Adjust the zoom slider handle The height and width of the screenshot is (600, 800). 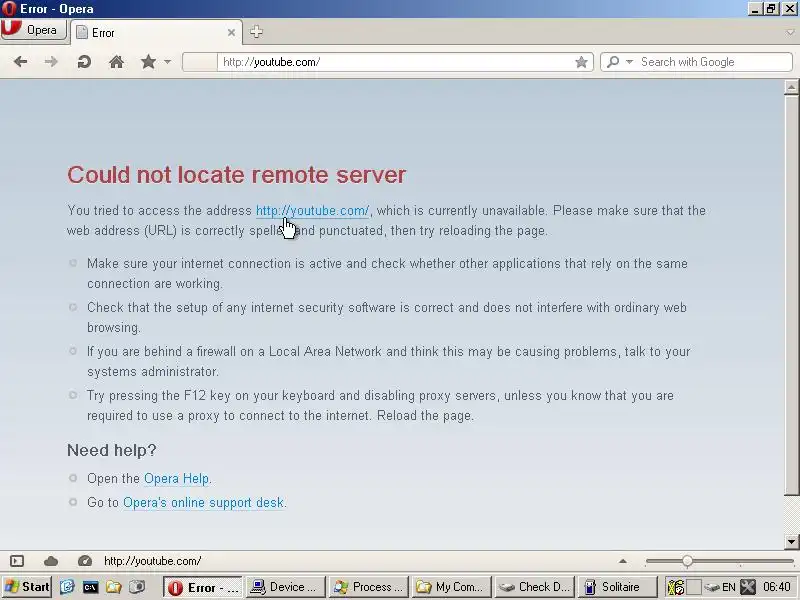click(x=687, y=561)
